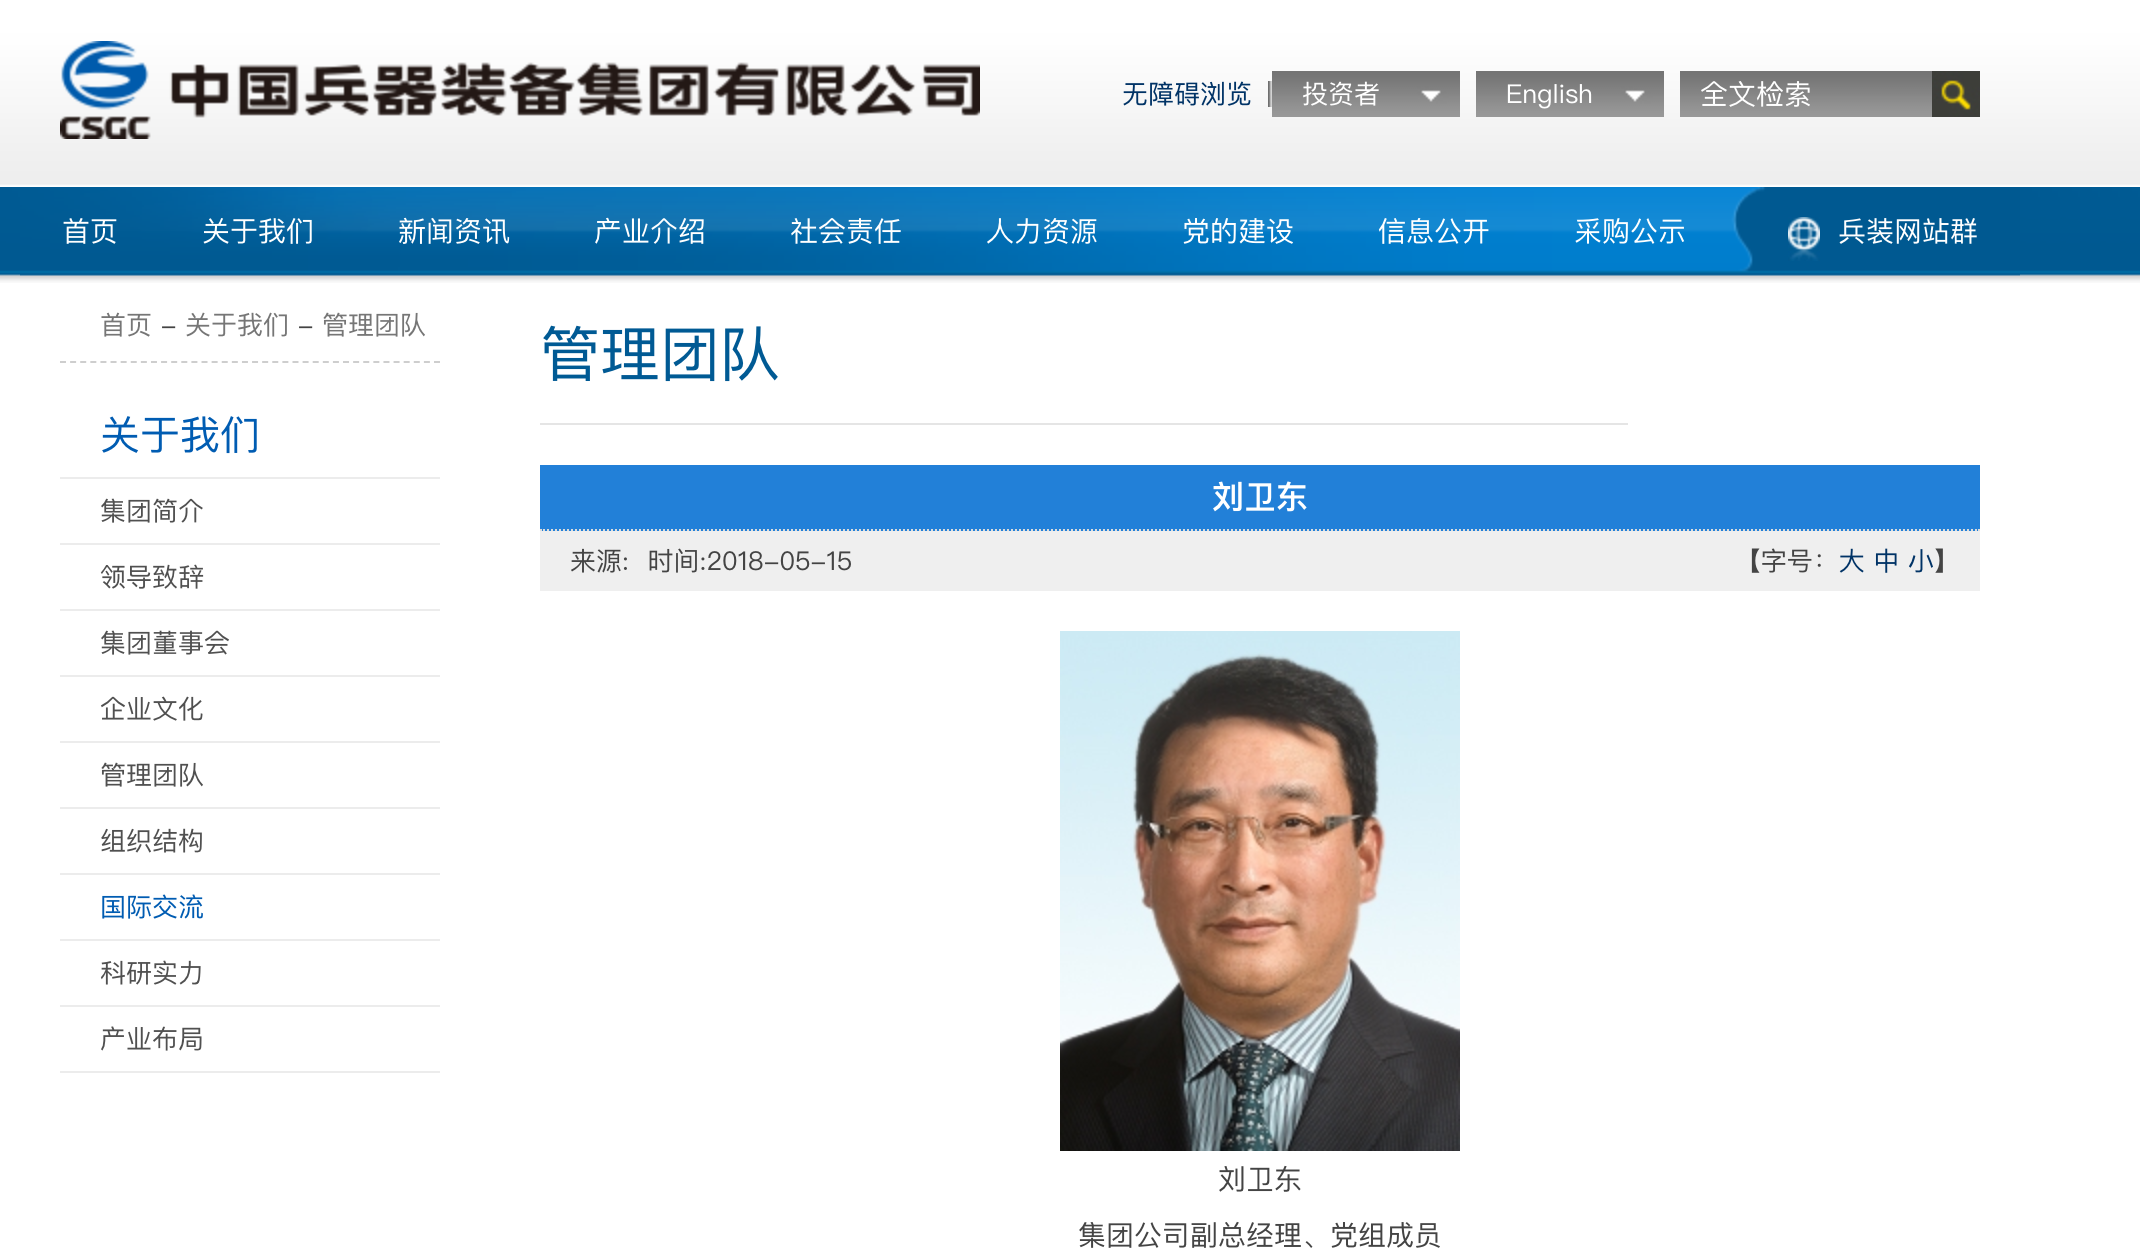Open 产业布局 sidebar entry

point(152,1039)
